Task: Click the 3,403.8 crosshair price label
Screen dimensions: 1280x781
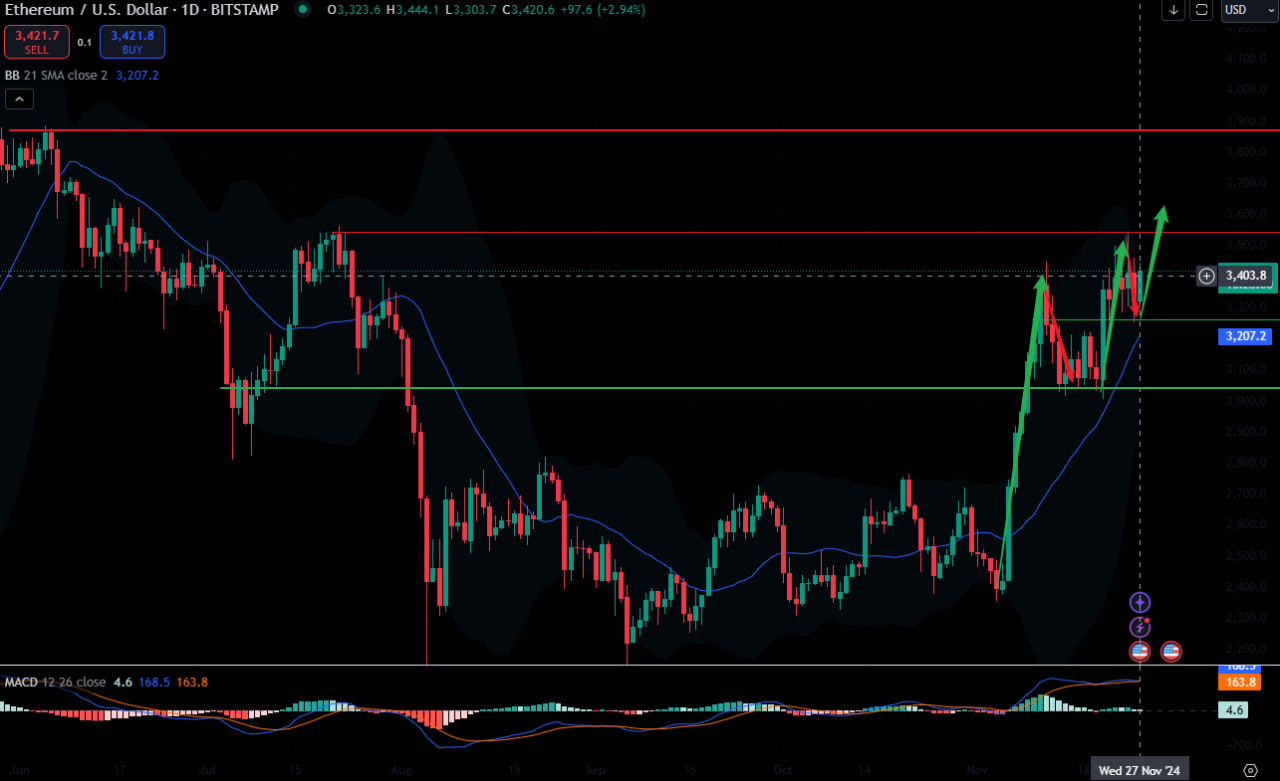Action: (1246, 276)
